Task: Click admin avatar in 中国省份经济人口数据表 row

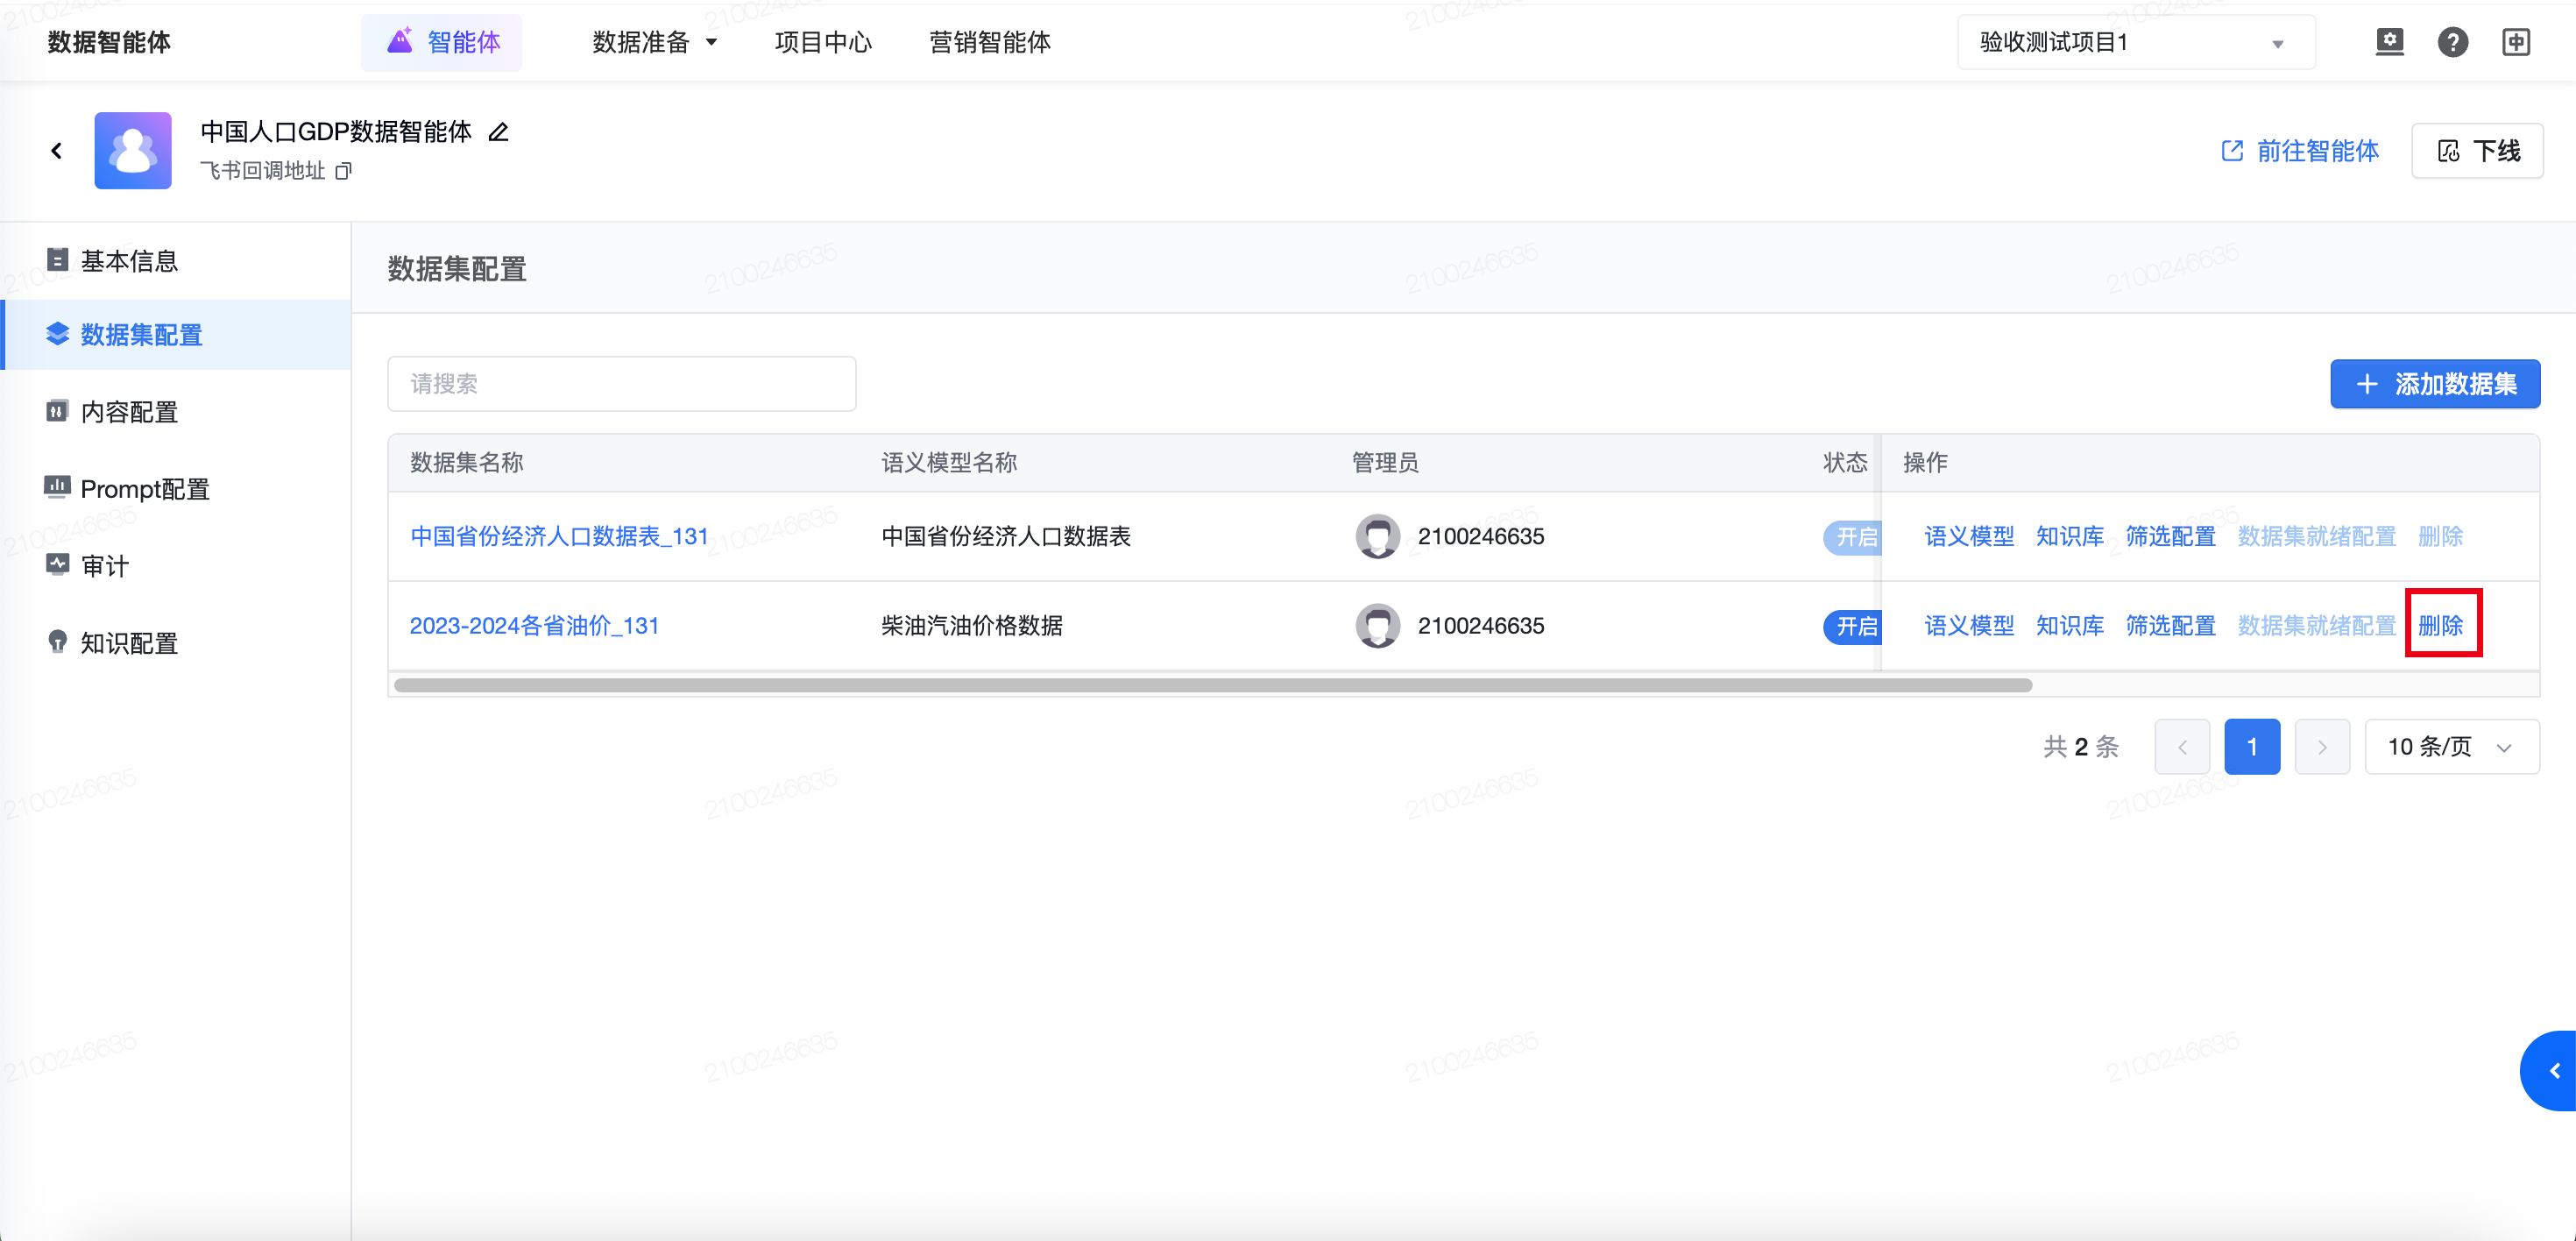Action: [1377, 537]
